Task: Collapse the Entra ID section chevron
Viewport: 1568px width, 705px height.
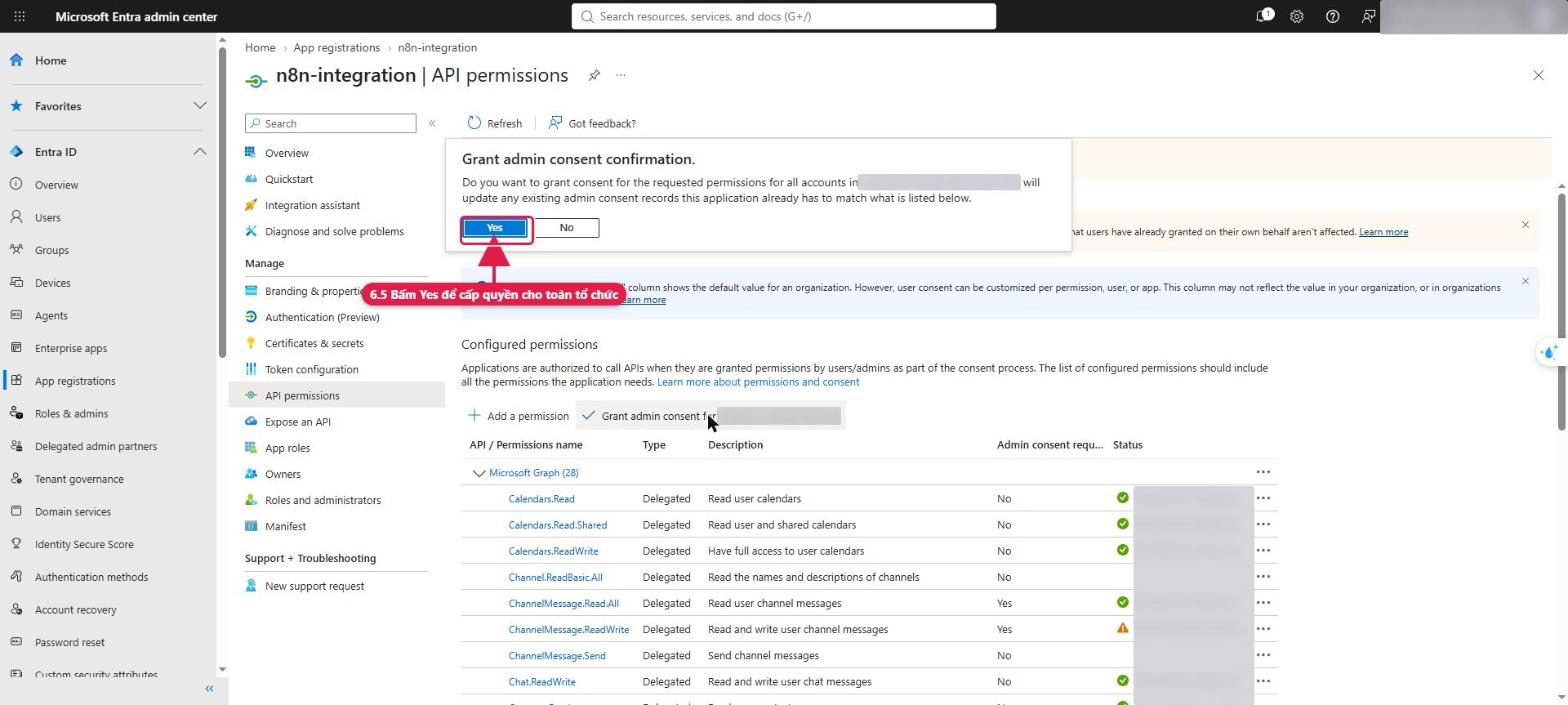Action: point(199,152)
